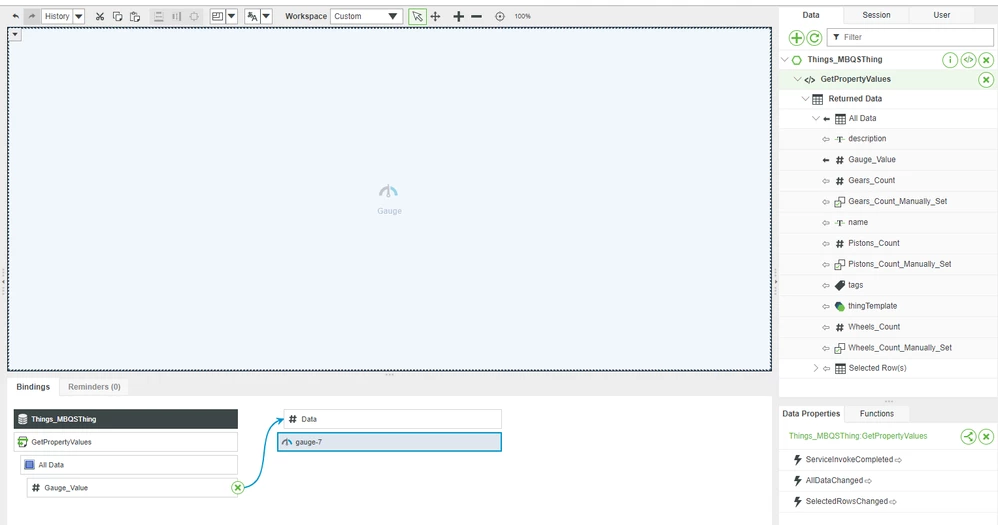The image size is (998, 525).
Task: Collapse the All Data node
Action: click(816, 118)
